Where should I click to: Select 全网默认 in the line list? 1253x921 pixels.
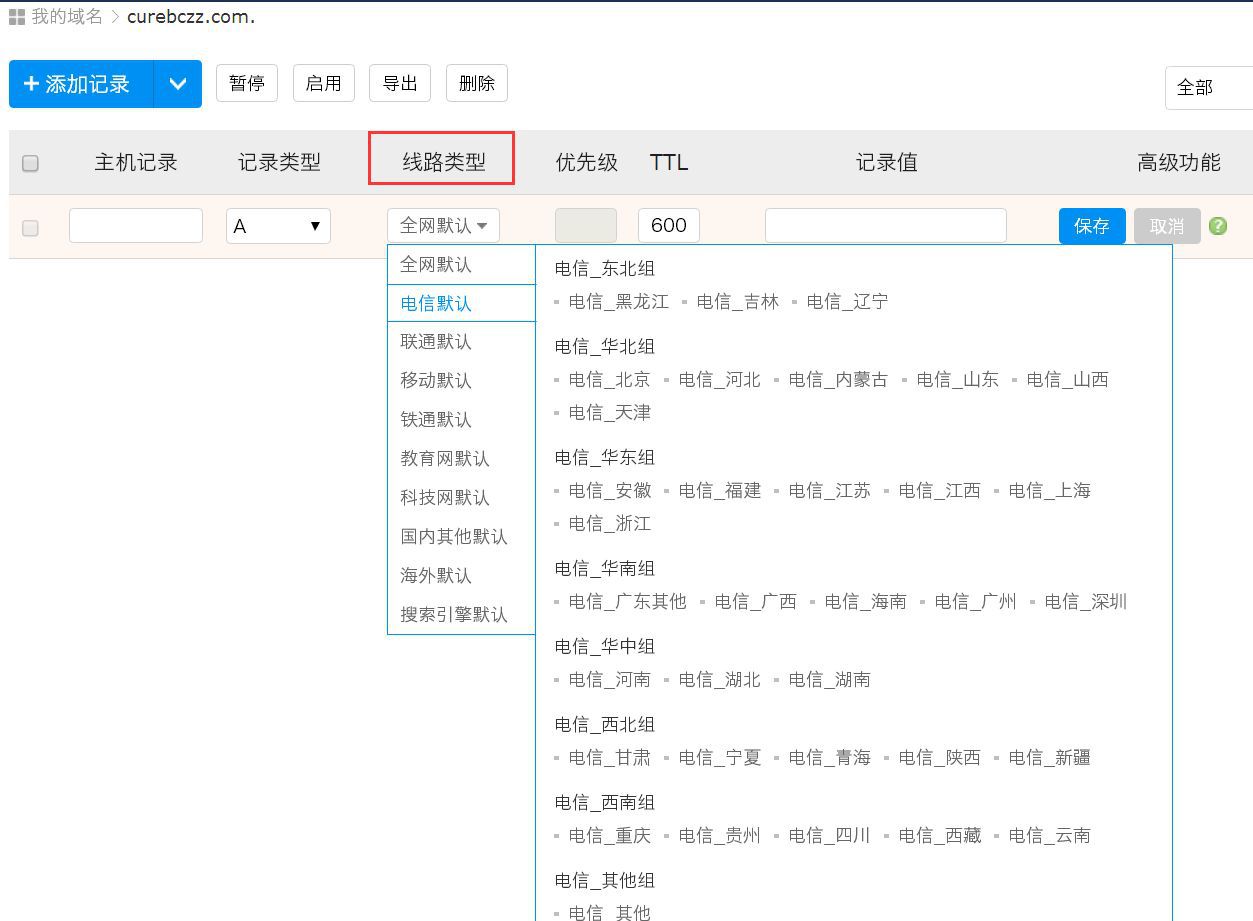point(461,265)
